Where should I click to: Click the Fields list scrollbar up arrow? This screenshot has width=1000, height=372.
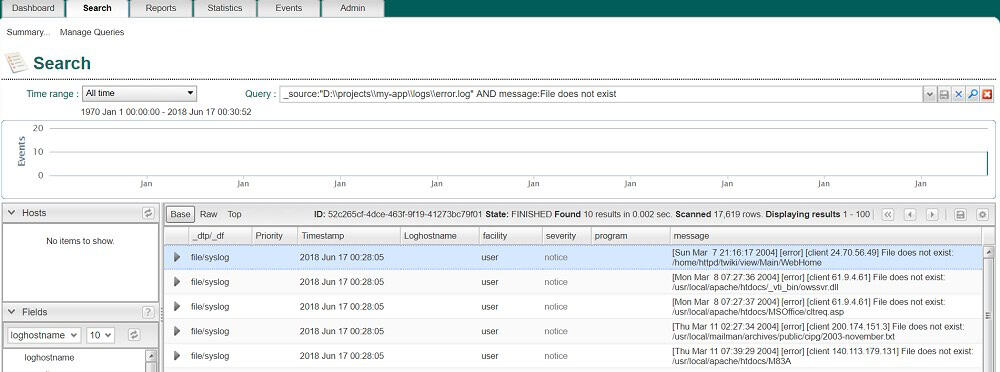coord(151,355)
